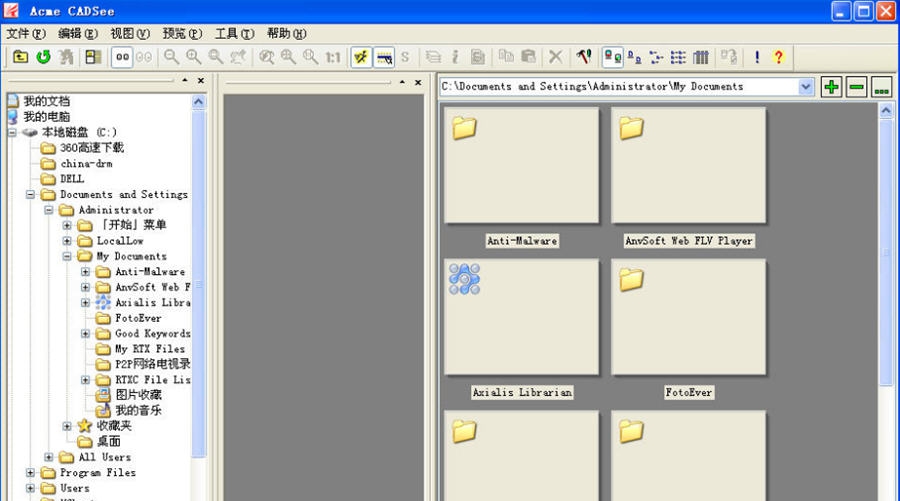The height and width of the screenshot is (501, 900).
Task: Collapse the Administrator tree node
Action: pos(49,210)
